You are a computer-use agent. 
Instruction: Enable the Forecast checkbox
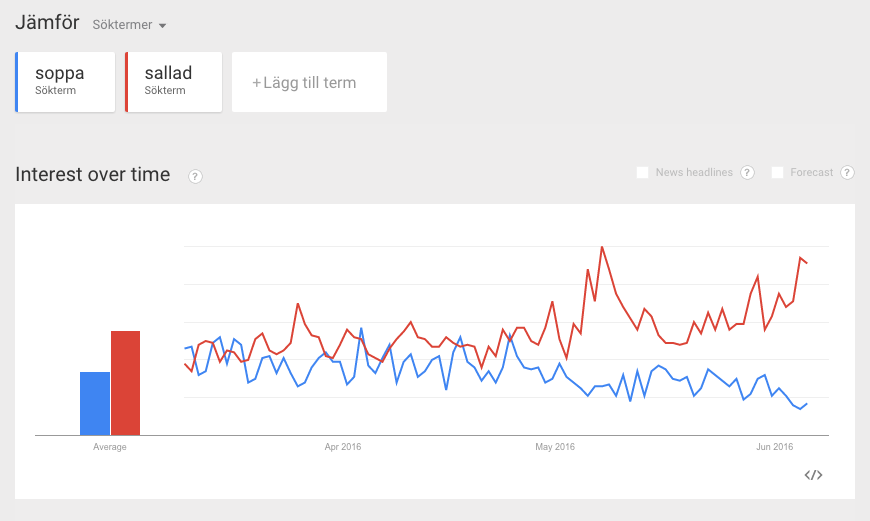click(777, 173)
